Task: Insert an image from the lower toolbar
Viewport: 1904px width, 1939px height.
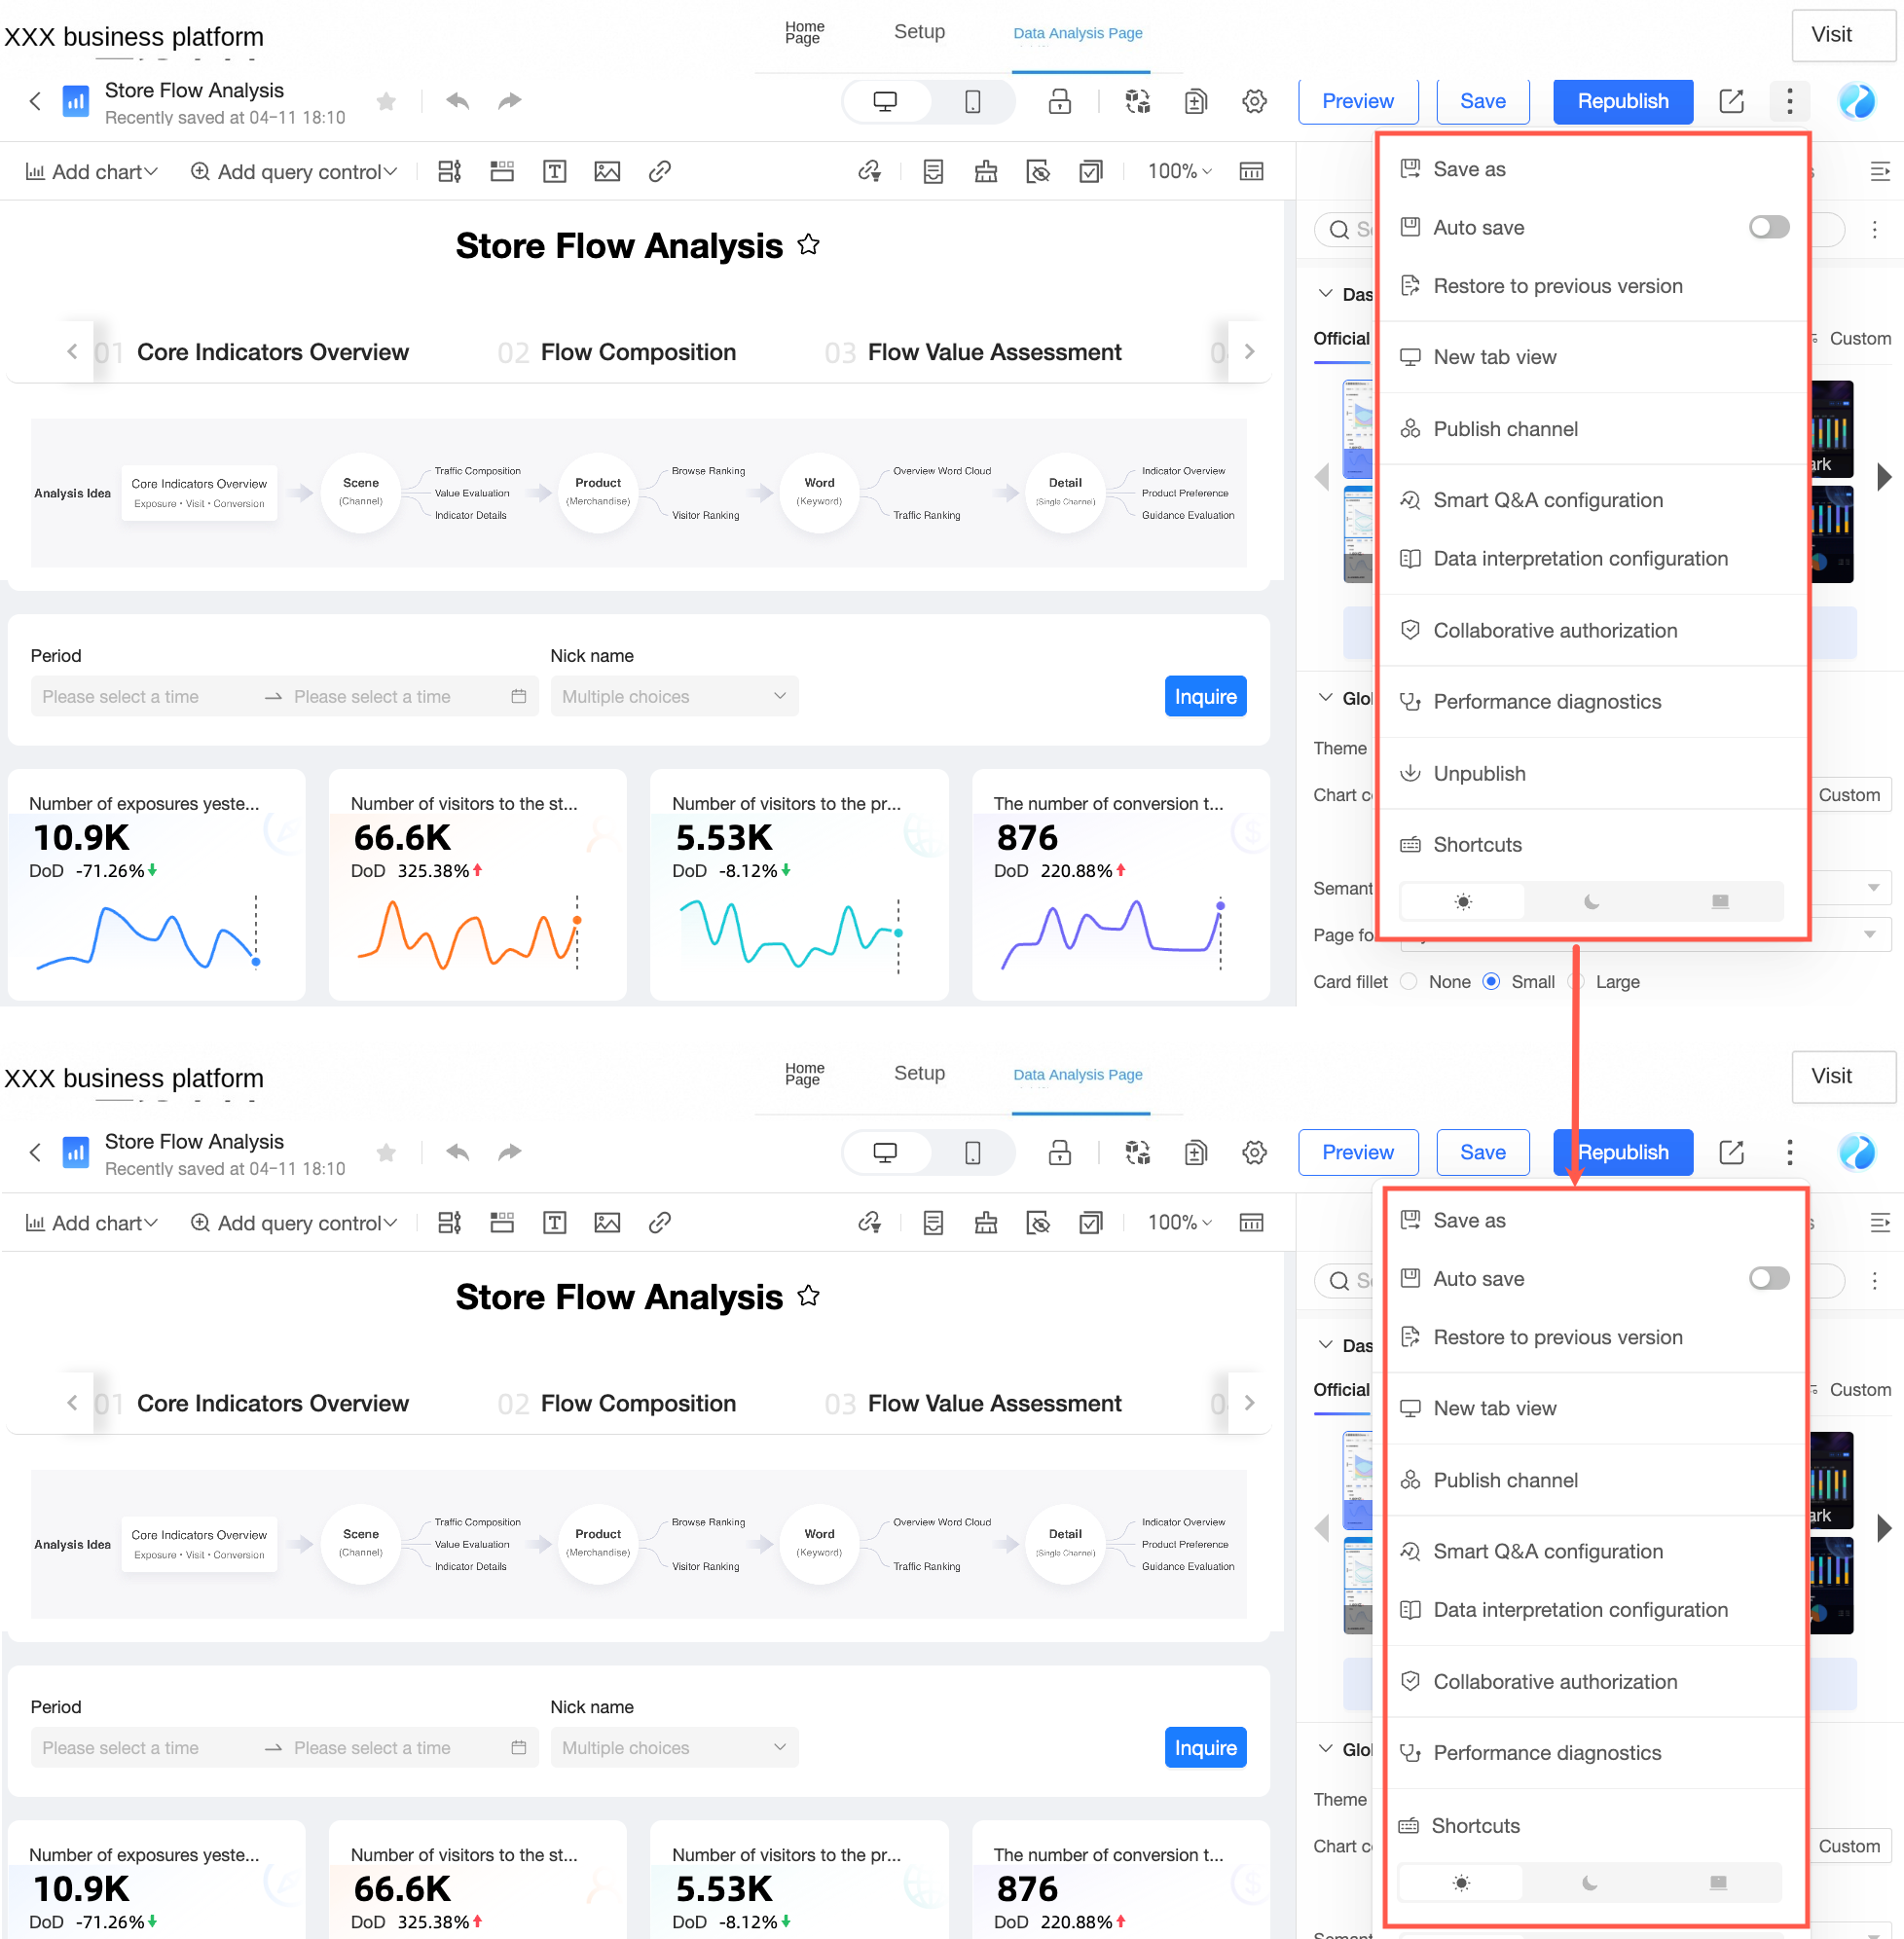Action: point(607,1222)
